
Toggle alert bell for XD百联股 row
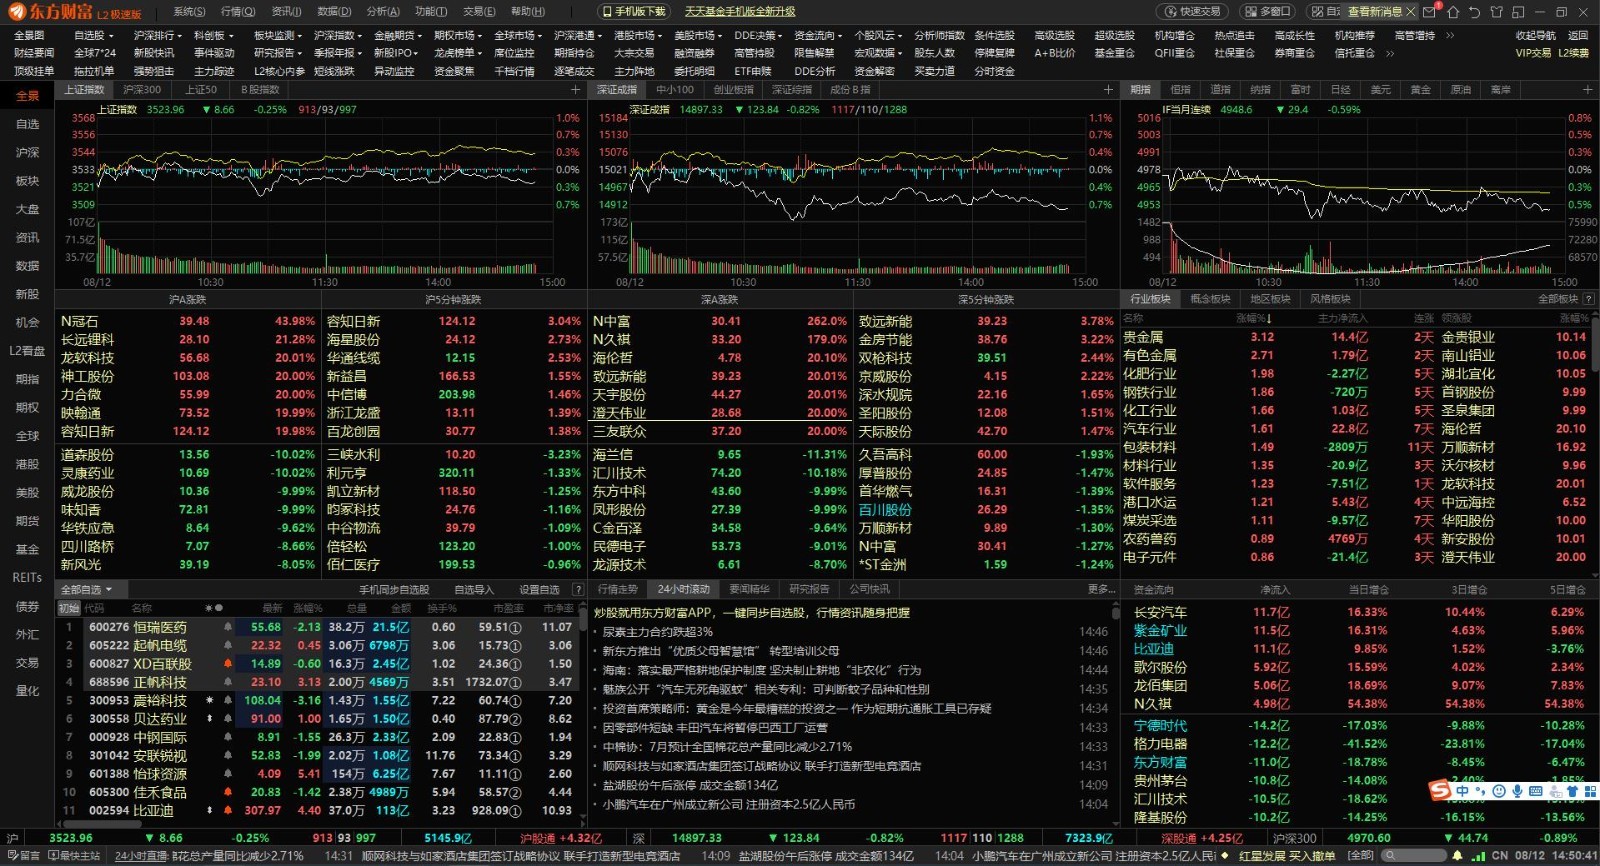[x=228, y=664]
